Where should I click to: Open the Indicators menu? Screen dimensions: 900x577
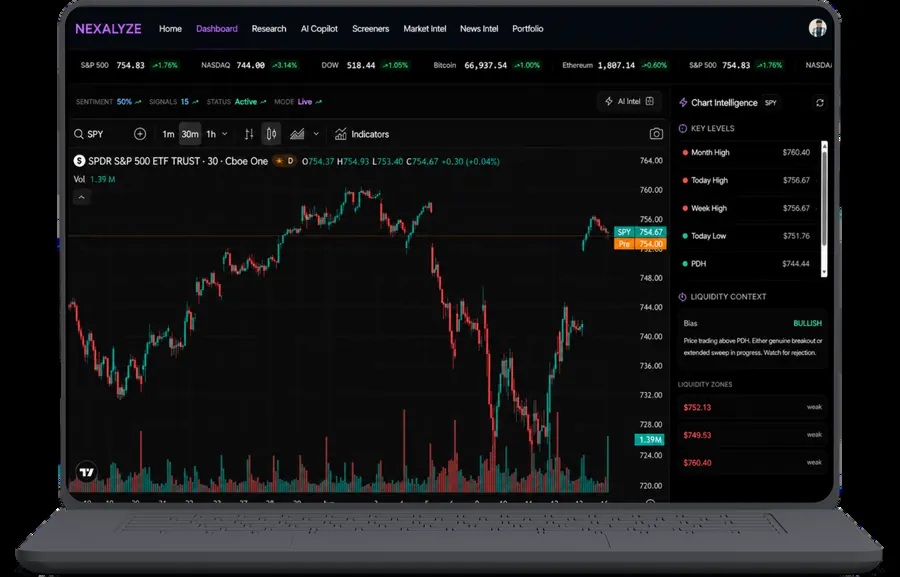[x=362, y=134]
